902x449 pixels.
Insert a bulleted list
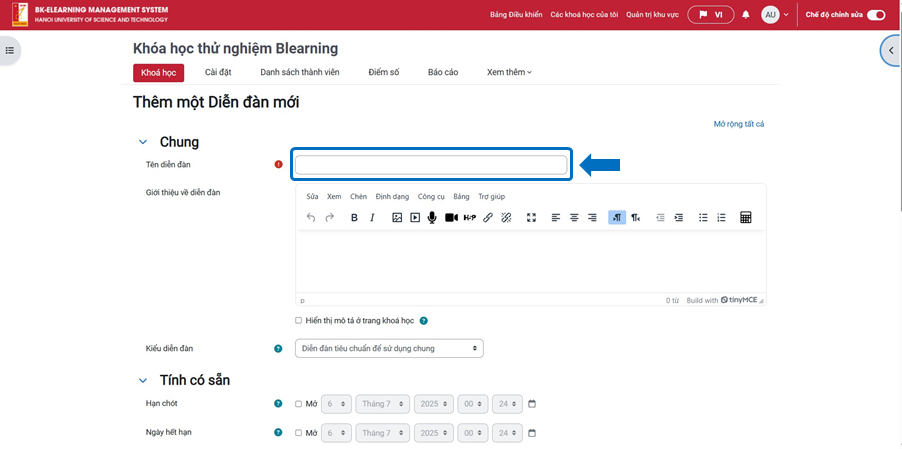pos(703,217)
